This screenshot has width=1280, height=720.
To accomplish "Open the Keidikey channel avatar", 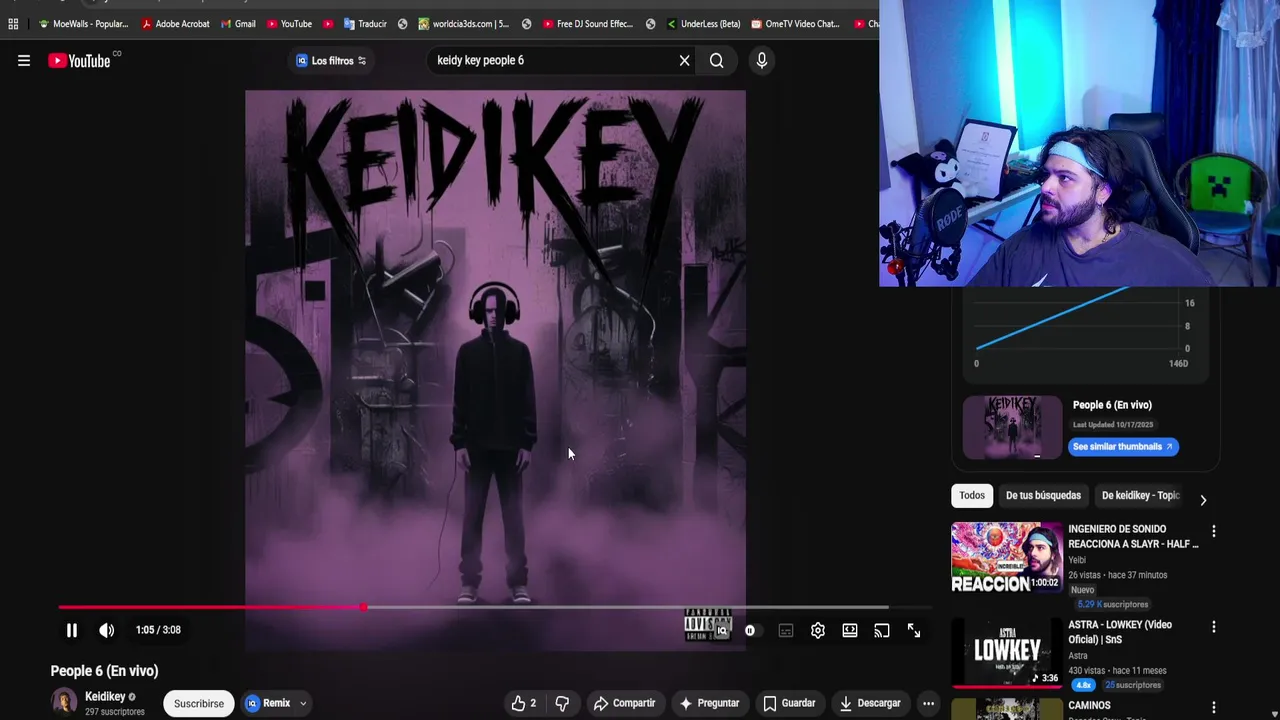I will click(x=64, y=703).
